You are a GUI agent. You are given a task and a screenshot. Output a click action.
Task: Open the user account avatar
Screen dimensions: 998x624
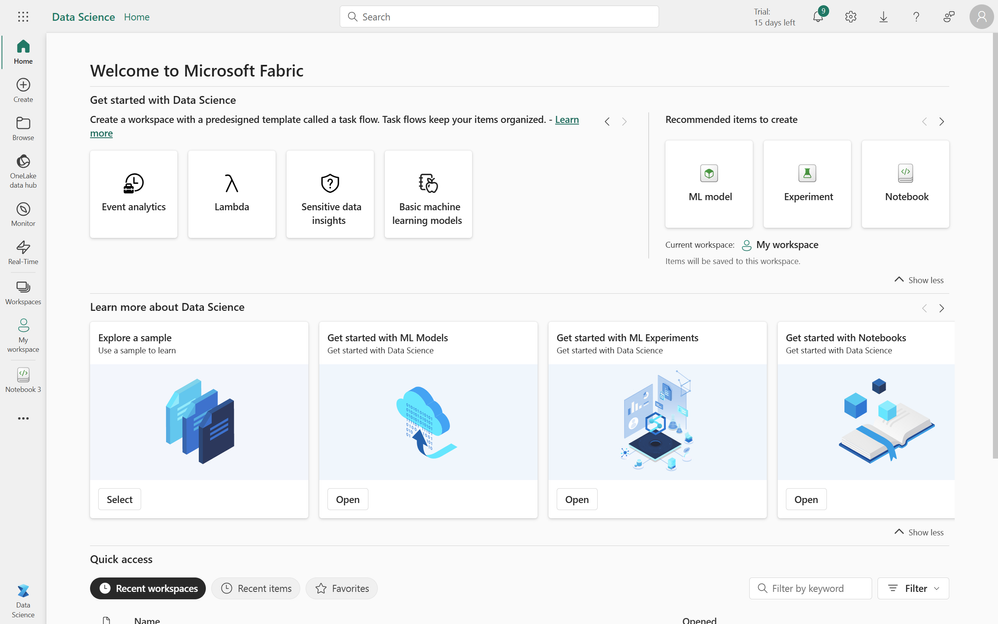tap(981, 17)
